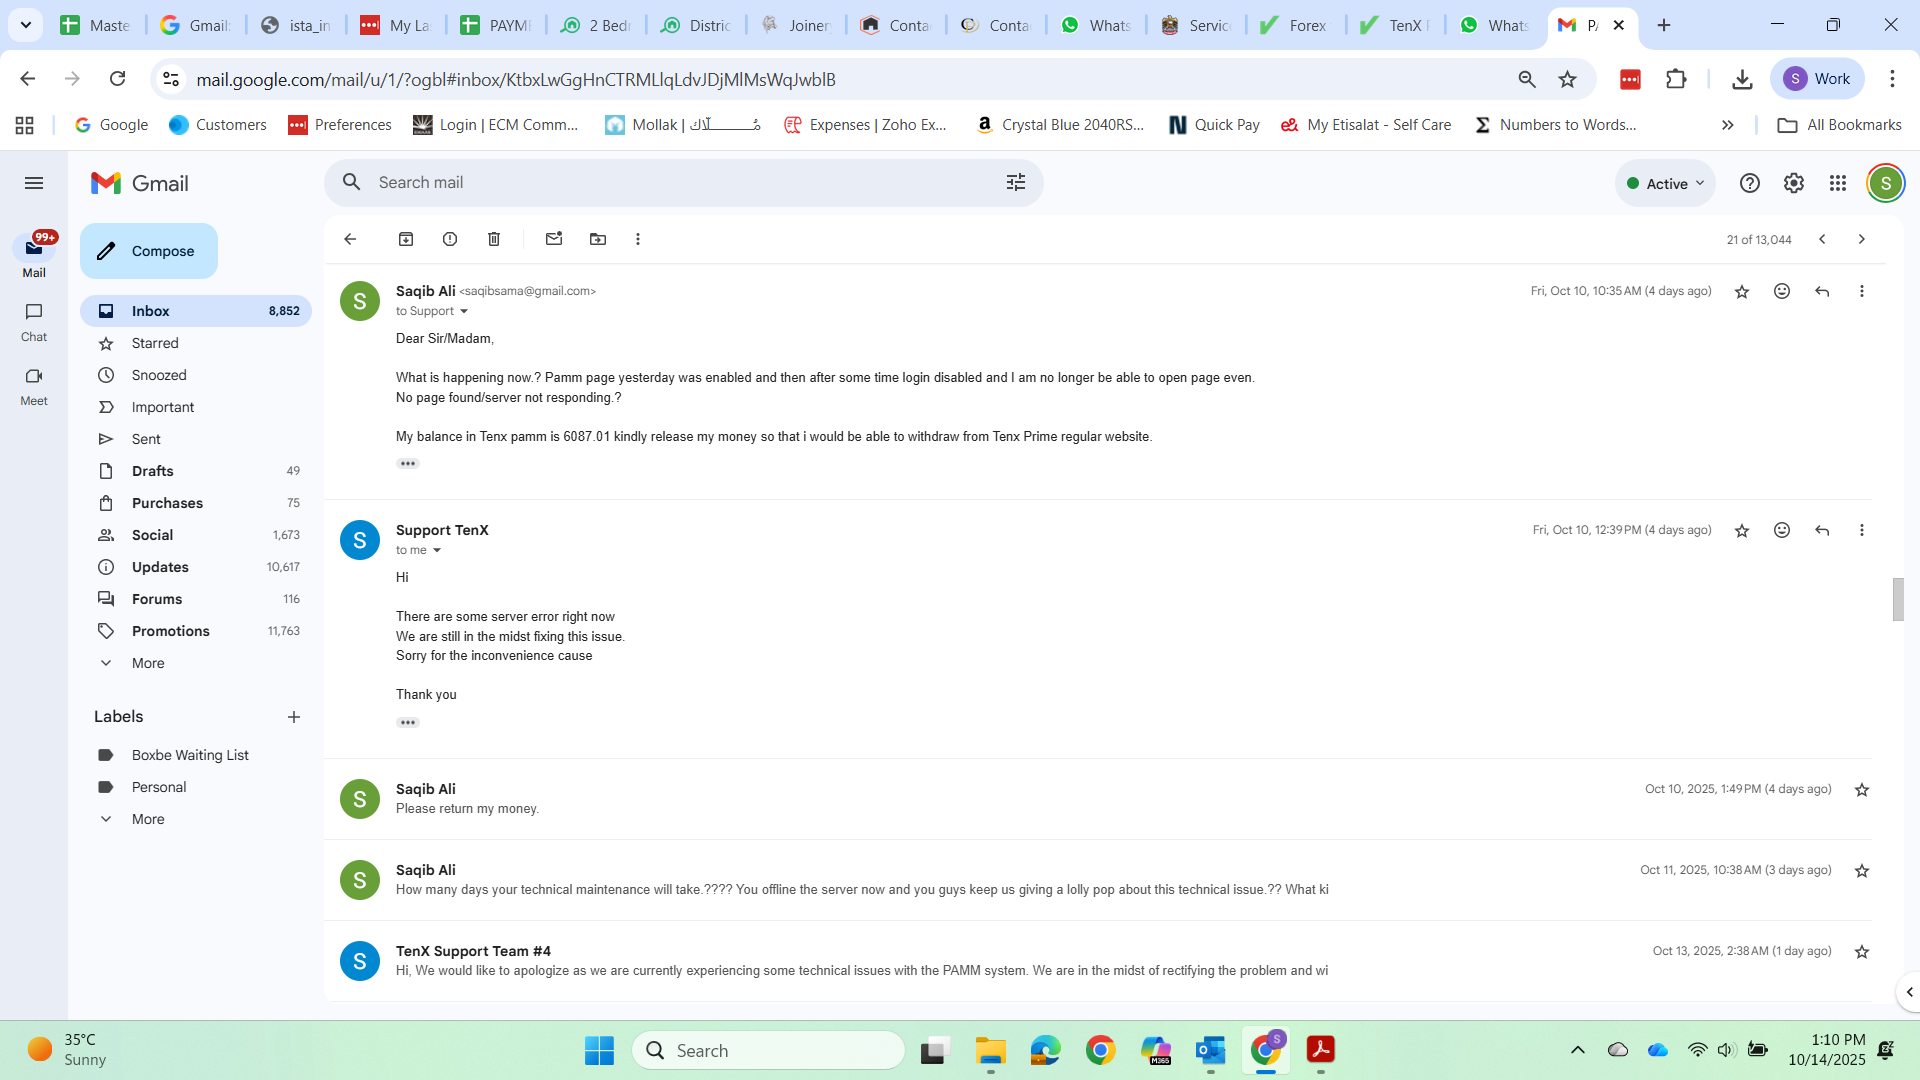Mark the conversation as unread
The width and height of the screenshot is (1920, 1080).
[x=554, y=239]
